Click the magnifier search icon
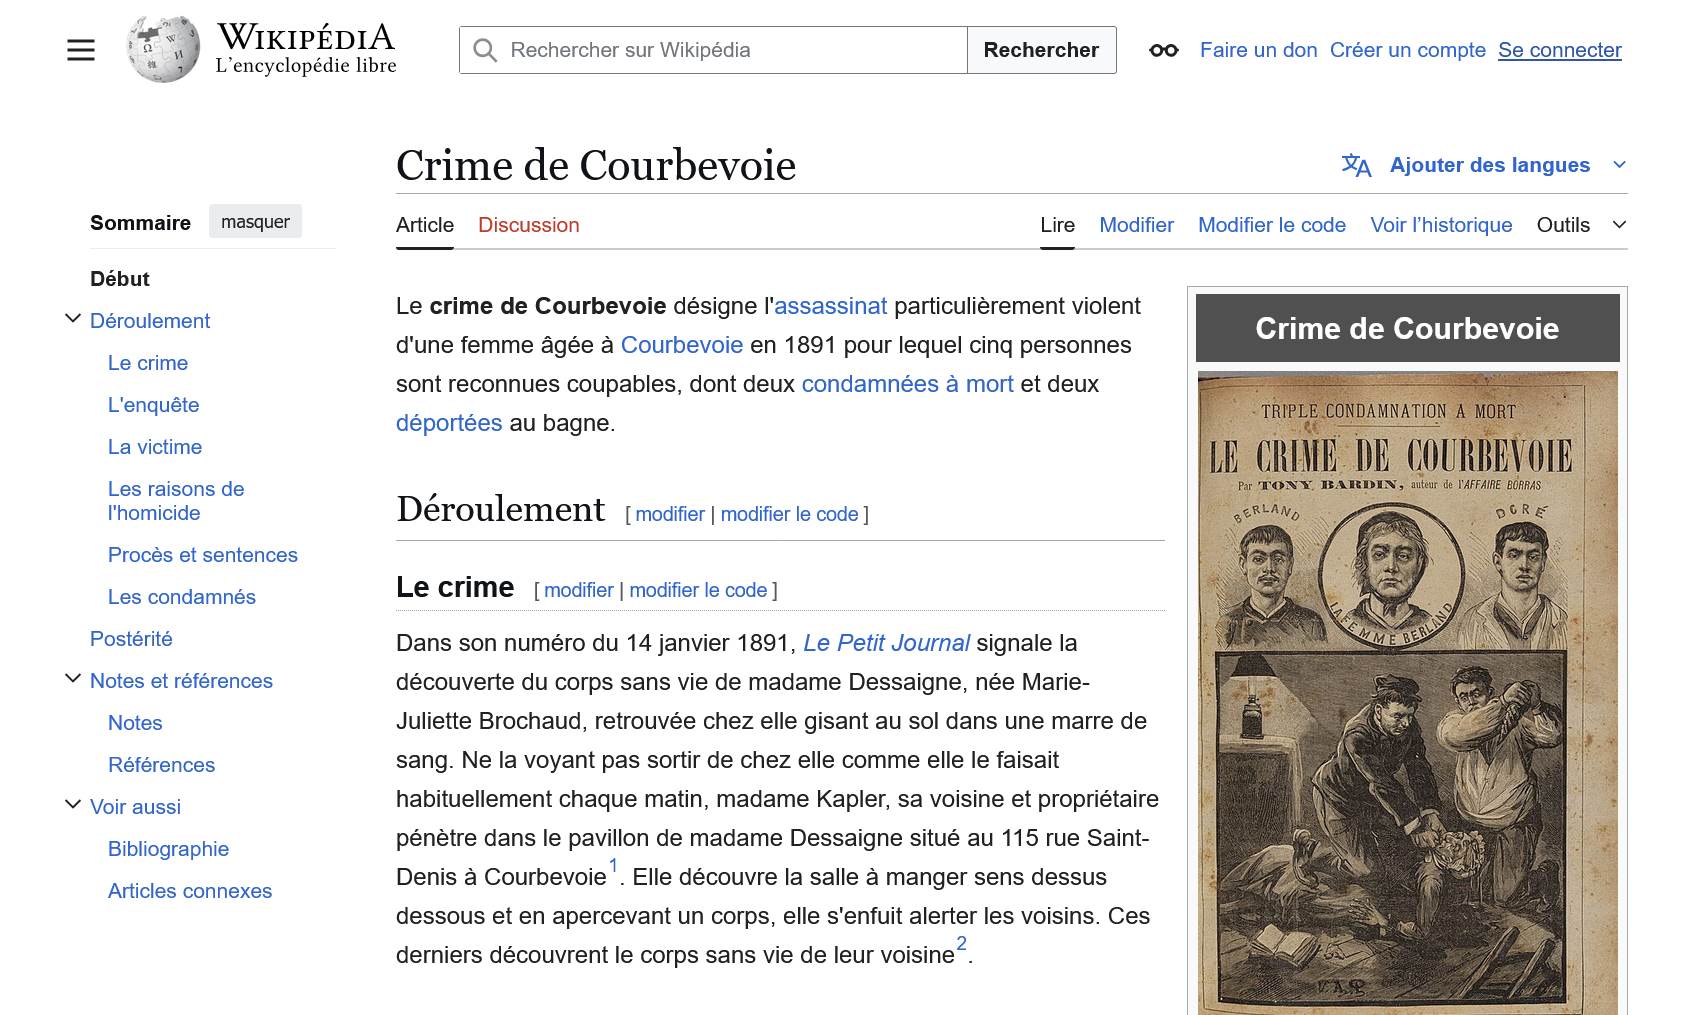The width and height of the screenshot is (1693, 1015). 485,50
